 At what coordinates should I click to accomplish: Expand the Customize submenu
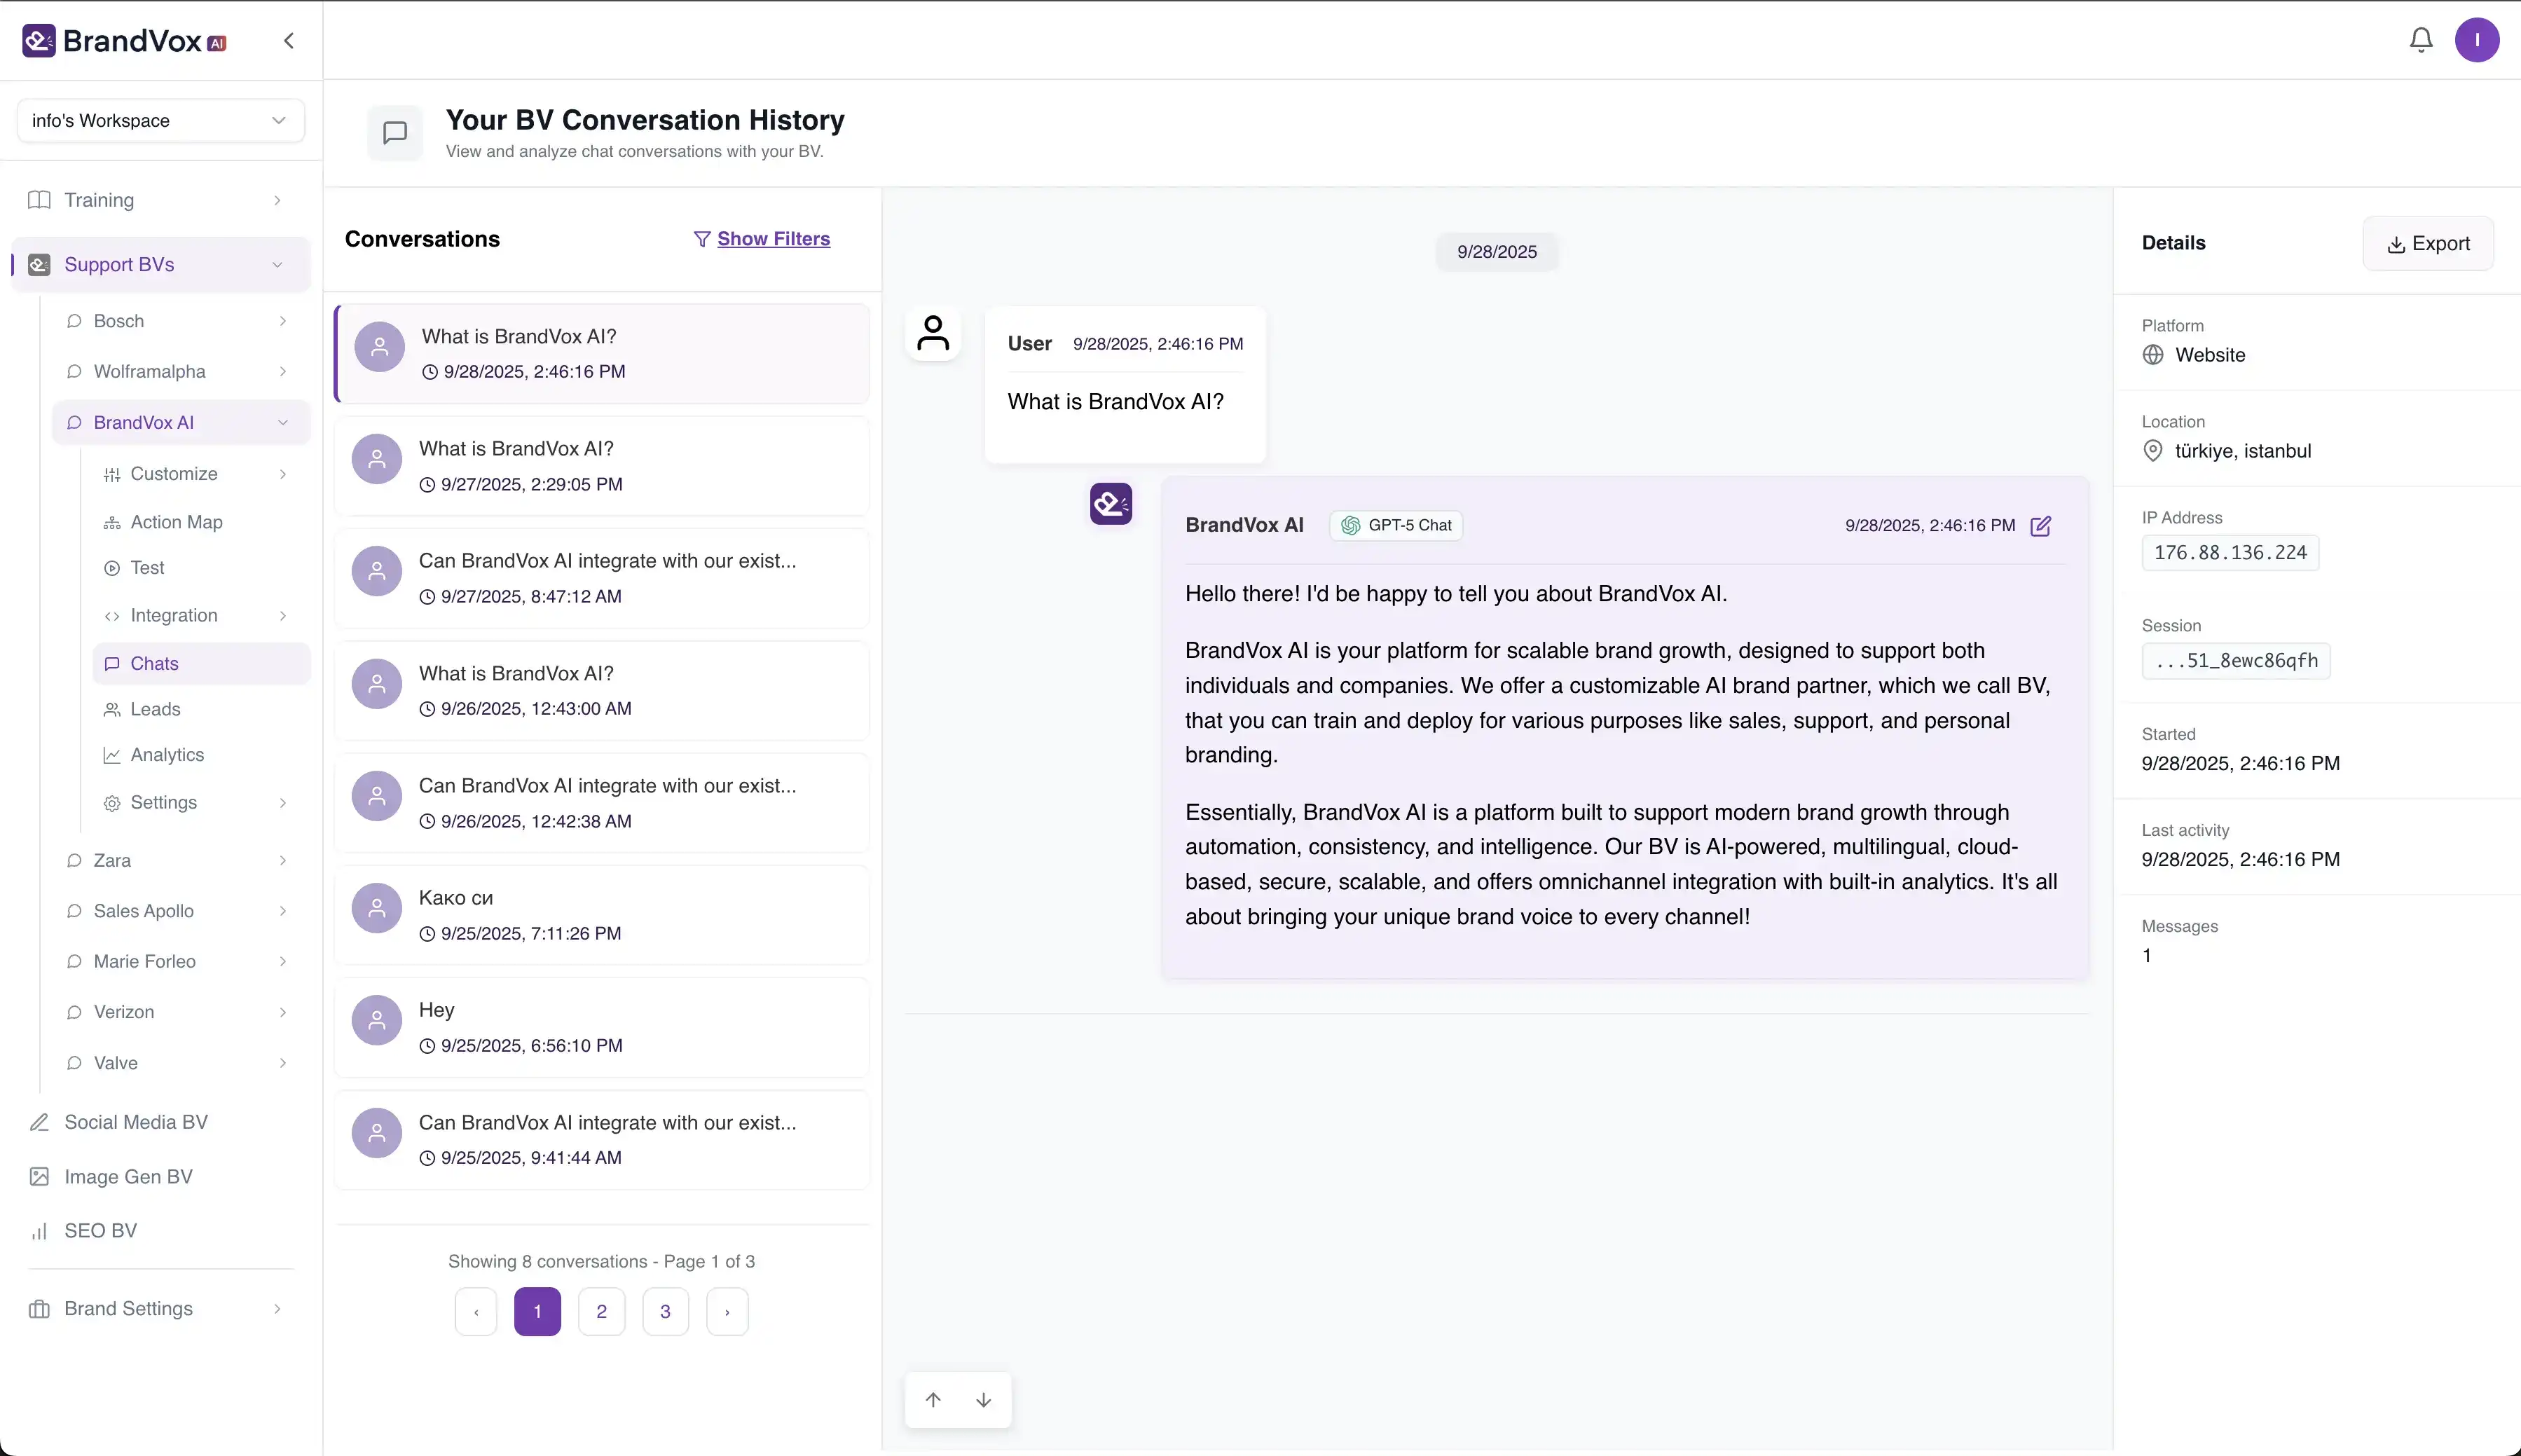pos(283,474)
